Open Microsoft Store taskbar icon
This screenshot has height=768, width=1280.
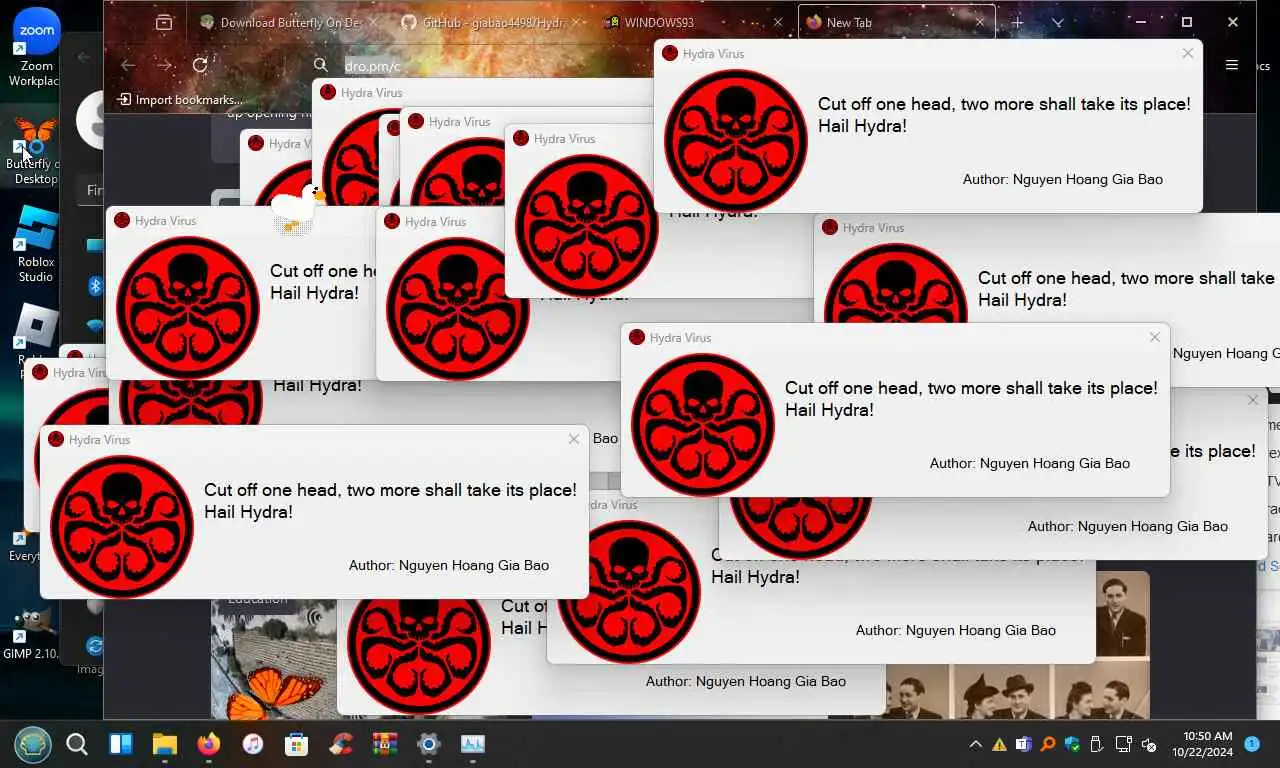(x=296, y=744)
